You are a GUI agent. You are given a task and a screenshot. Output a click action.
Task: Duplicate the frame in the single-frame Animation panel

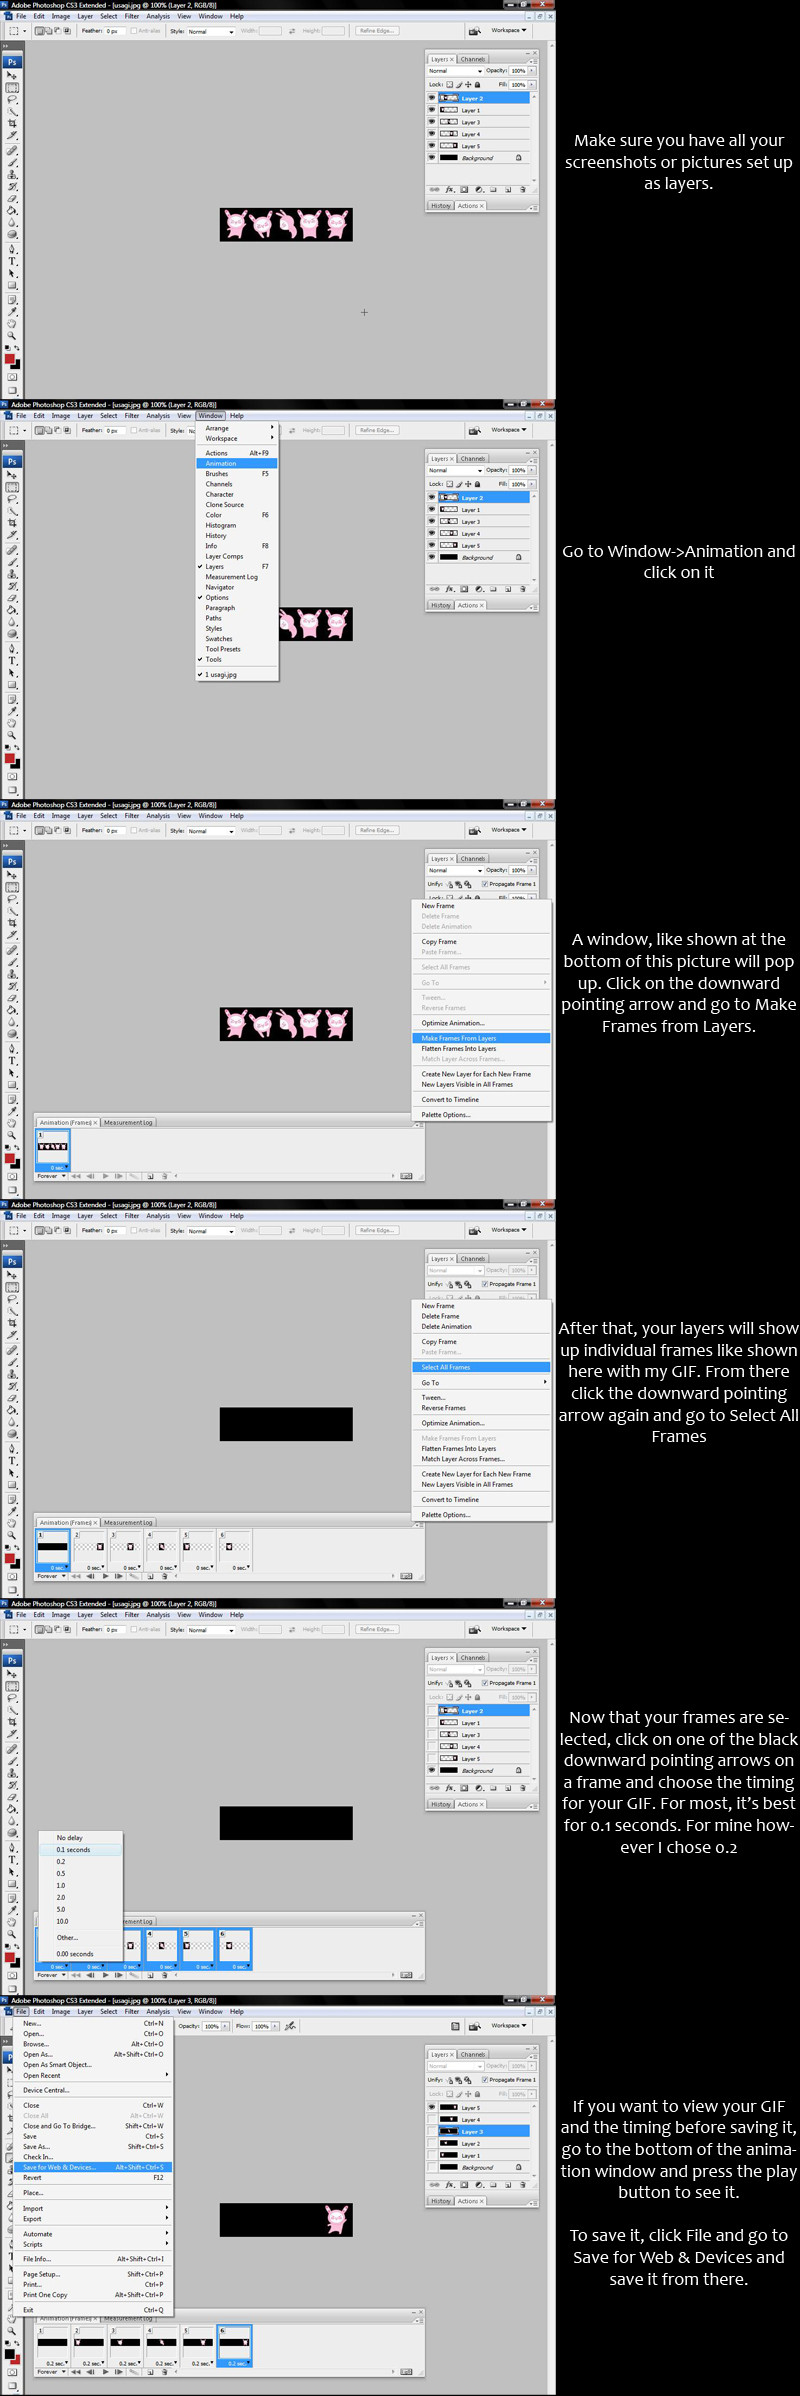point(150,1176)
